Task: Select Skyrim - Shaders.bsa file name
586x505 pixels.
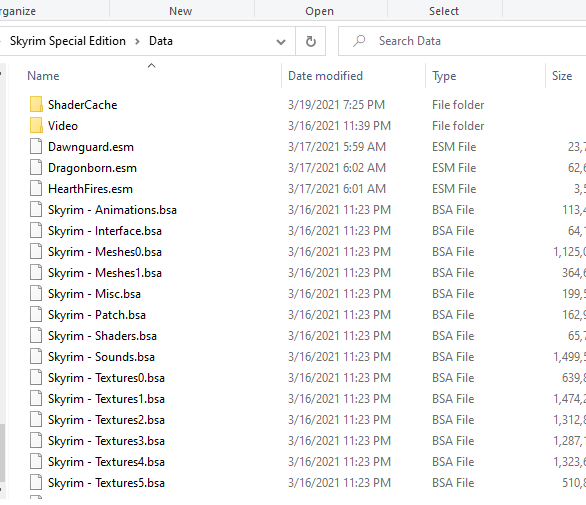Action: (102, 336)
